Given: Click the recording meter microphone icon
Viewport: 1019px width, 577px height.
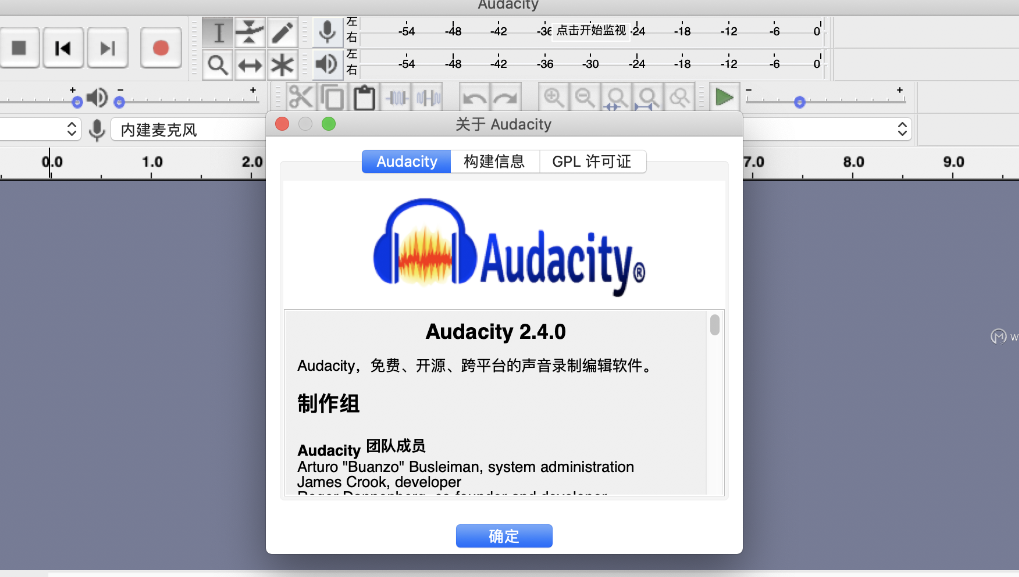Looking at the screenshot, I should point(328,32).
